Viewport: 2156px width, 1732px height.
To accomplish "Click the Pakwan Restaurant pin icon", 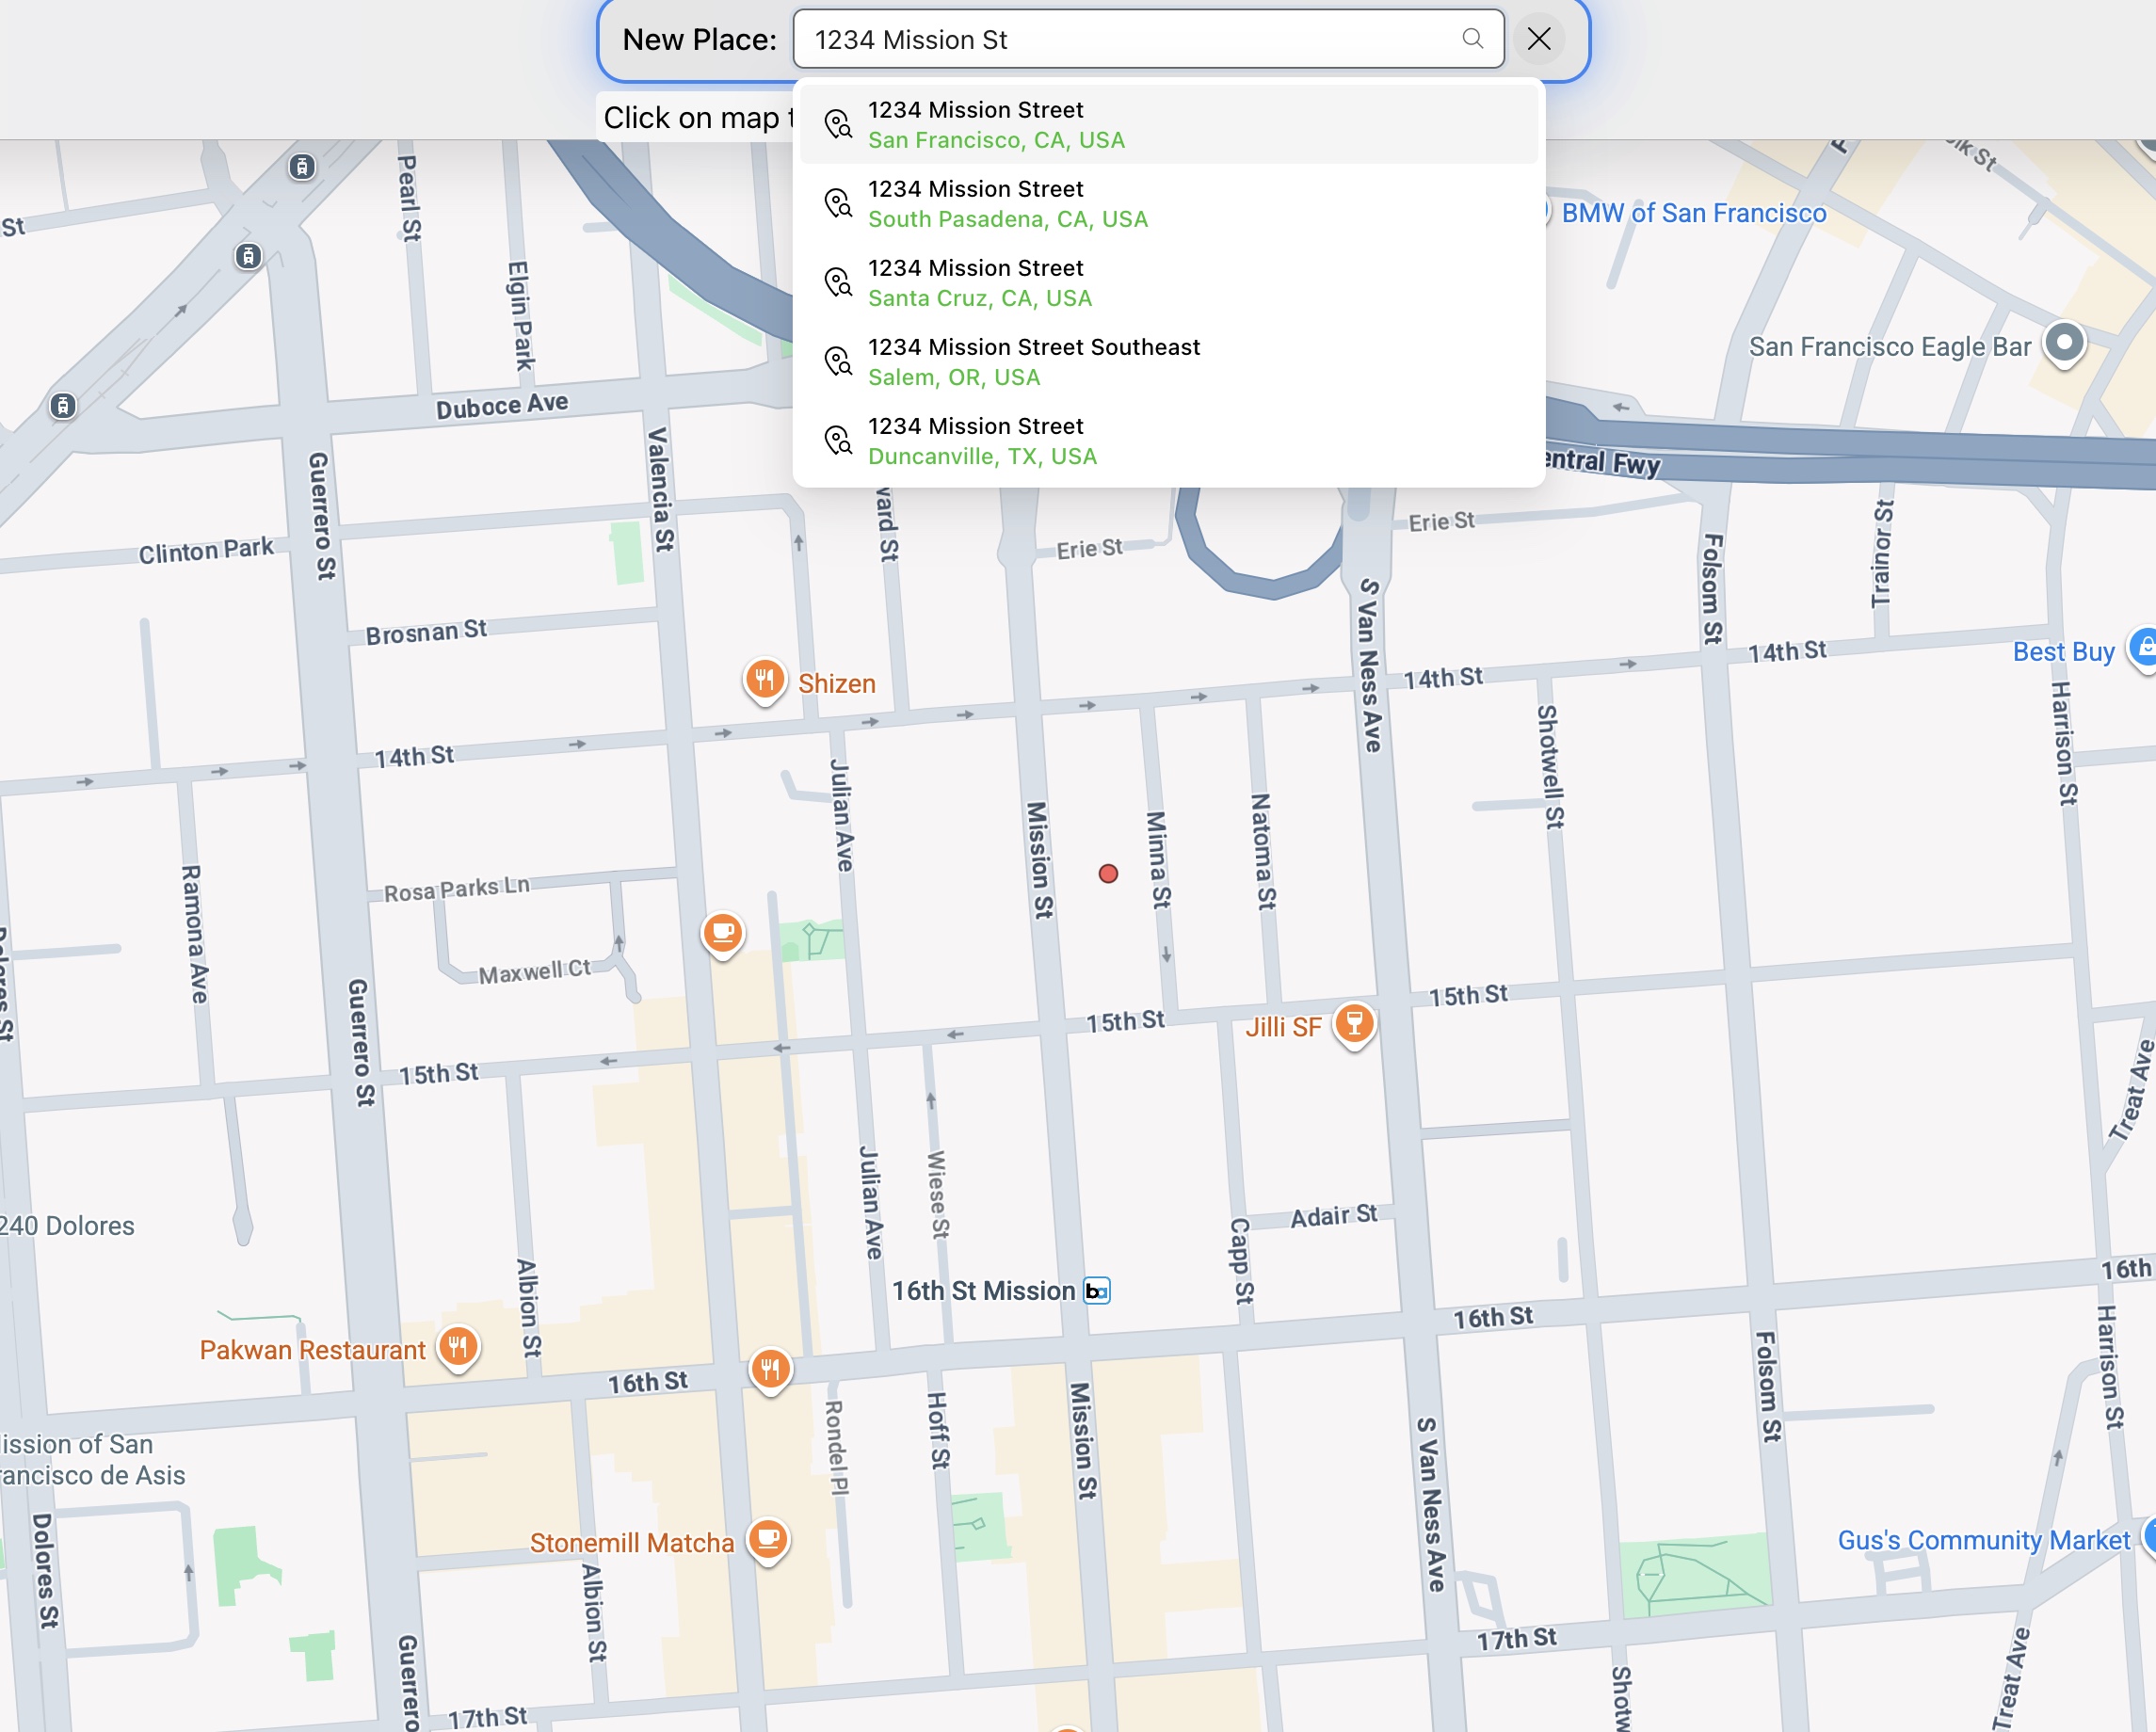I will 458,1347.
